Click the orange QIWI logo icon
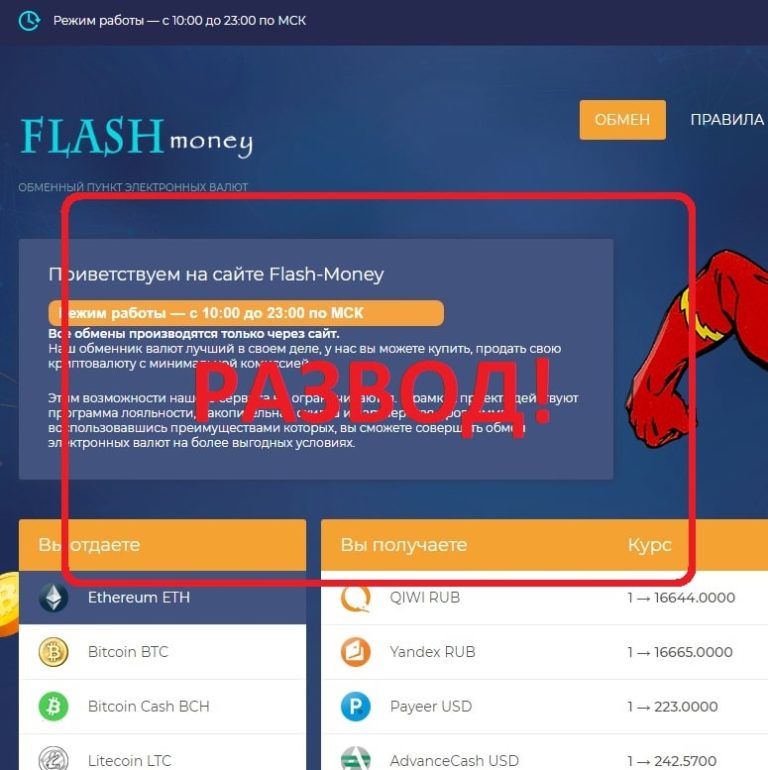 point(356,599)
